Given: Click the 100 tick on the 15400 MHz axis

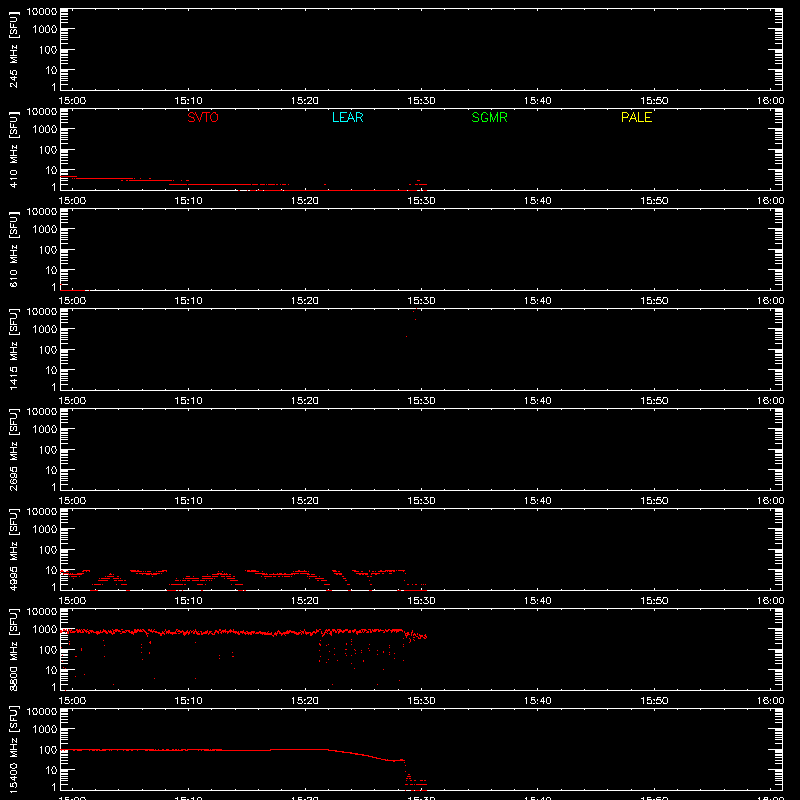Looking at the screenshot, I should click(48, 750).
